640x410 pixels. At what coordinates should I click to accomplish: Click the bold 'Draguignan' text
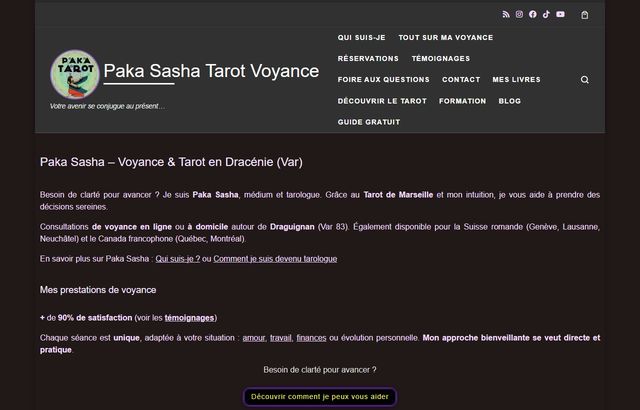point(292,227)
